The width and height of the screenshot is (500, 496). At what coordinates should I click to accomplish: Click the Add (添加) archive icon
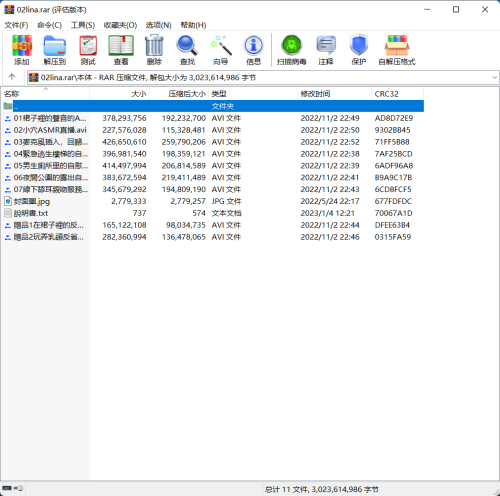pyautogui.click(x=22, y=50)
